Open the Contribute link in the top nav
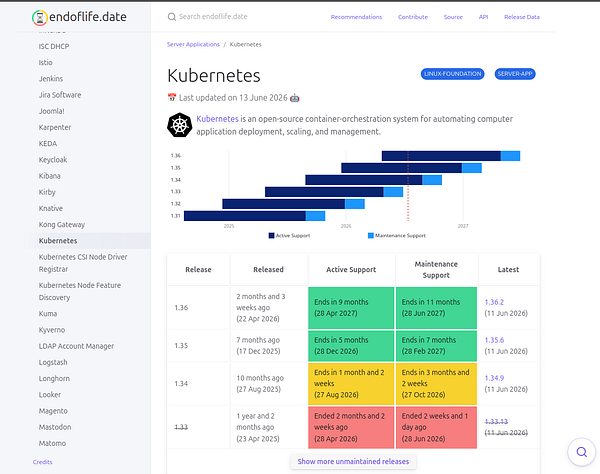This screenshot has width=600, height=474. coord(413,17)
